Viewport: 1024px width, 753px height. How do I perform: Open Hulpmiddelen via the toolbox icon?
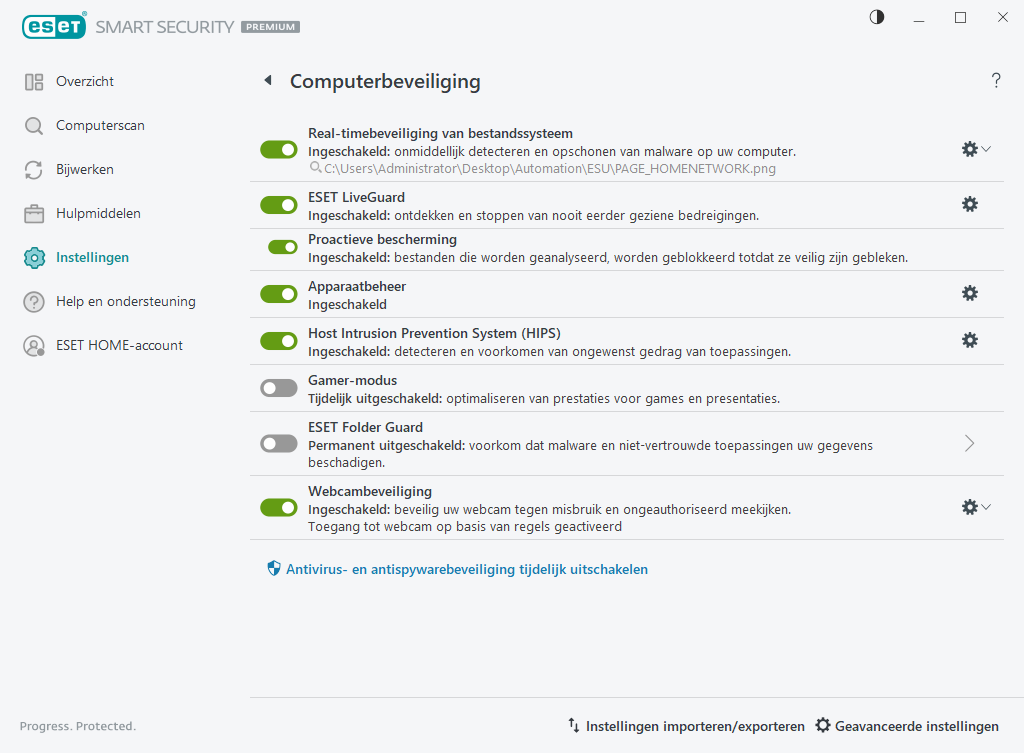(34, 213)
